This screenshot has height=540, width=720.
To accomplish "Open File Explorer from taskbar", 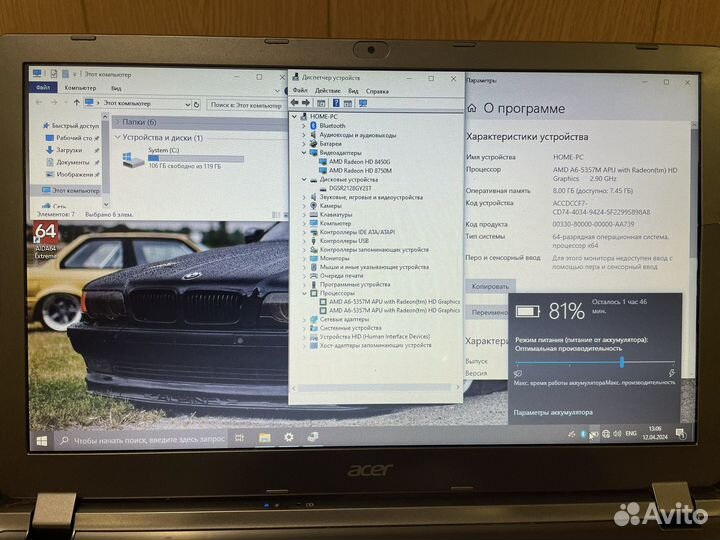I will tap(264, 438).
